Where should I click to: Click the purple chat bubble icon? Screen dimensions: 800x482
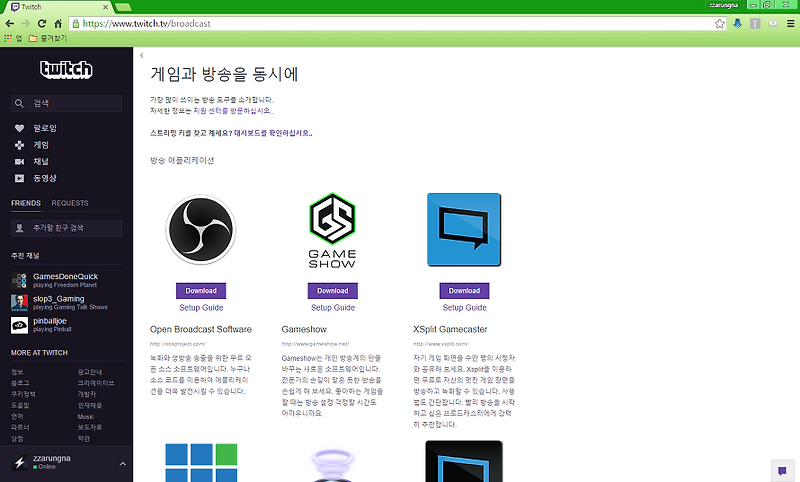click(782, 470)
